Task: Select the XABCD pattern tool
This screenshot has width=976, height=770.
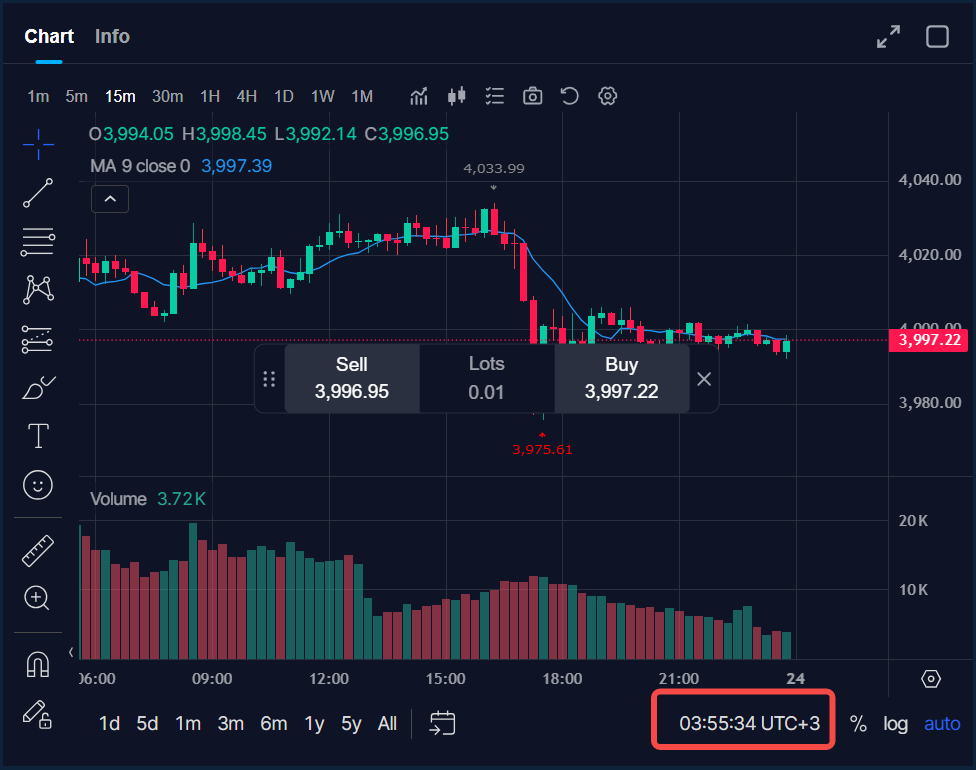Action: [x=38, y=289]
